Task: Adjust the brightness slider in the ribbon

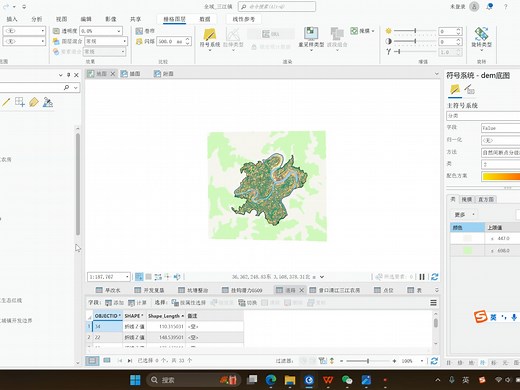Action: [x=415, y=31]
